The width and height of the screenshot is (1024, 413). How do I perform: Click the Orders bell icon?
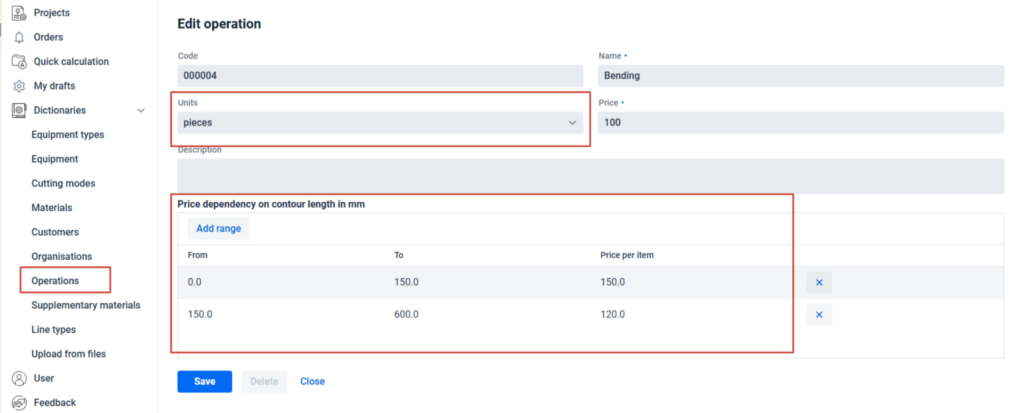pos(18,37)
